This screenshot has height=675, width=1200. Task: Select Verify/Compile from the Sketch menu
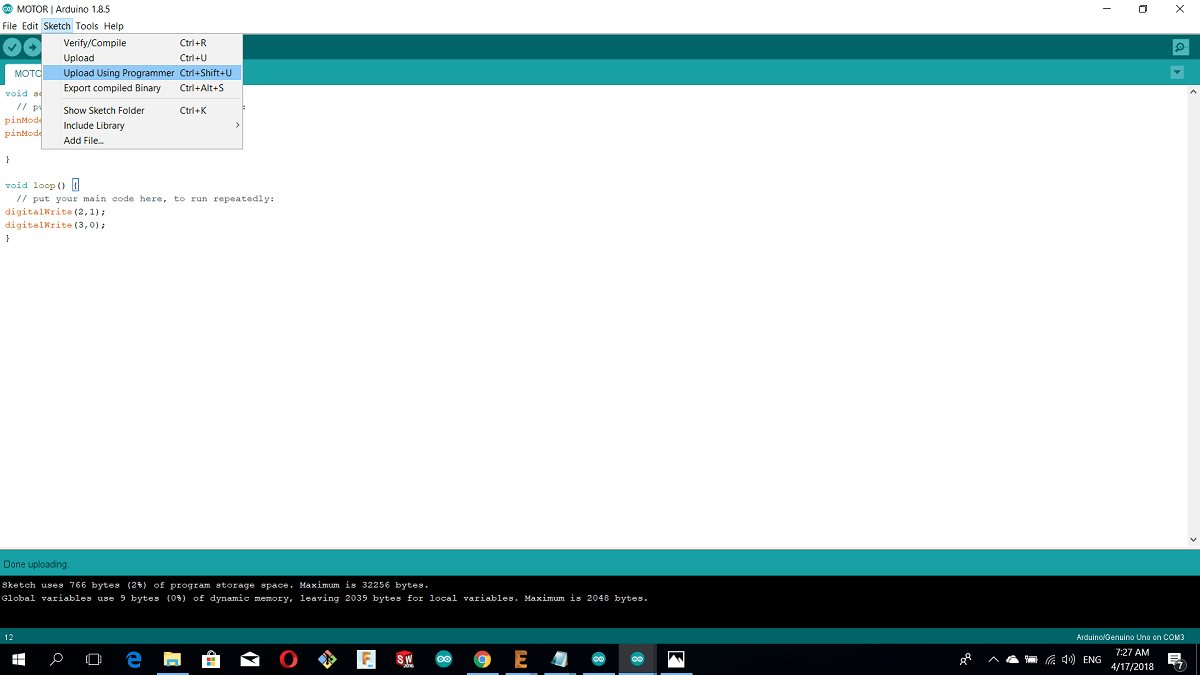142,43
